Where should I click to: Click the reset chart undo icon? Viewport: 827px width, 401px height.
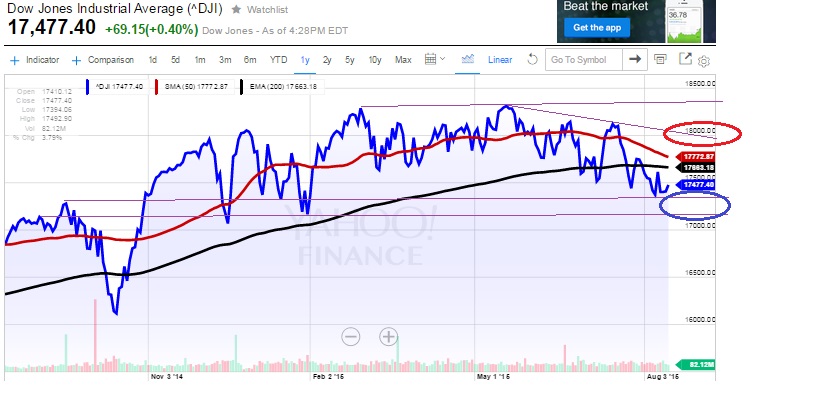click(532, 60)
